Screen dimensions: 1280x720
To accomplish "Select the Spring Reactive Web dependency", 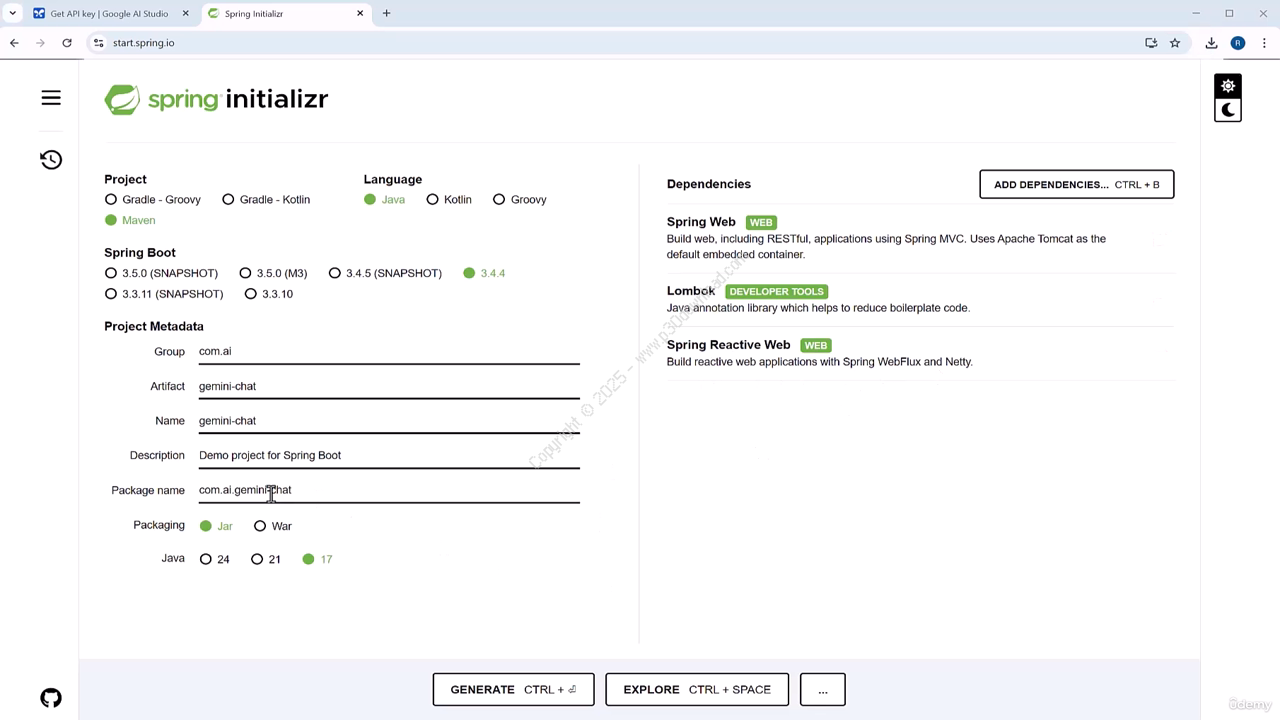I will [x=920, y=353].
